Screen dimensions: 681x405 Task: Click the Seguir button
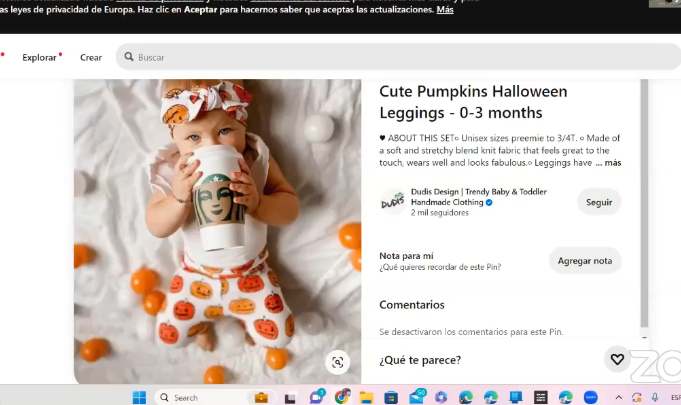(x=599, y=201)
